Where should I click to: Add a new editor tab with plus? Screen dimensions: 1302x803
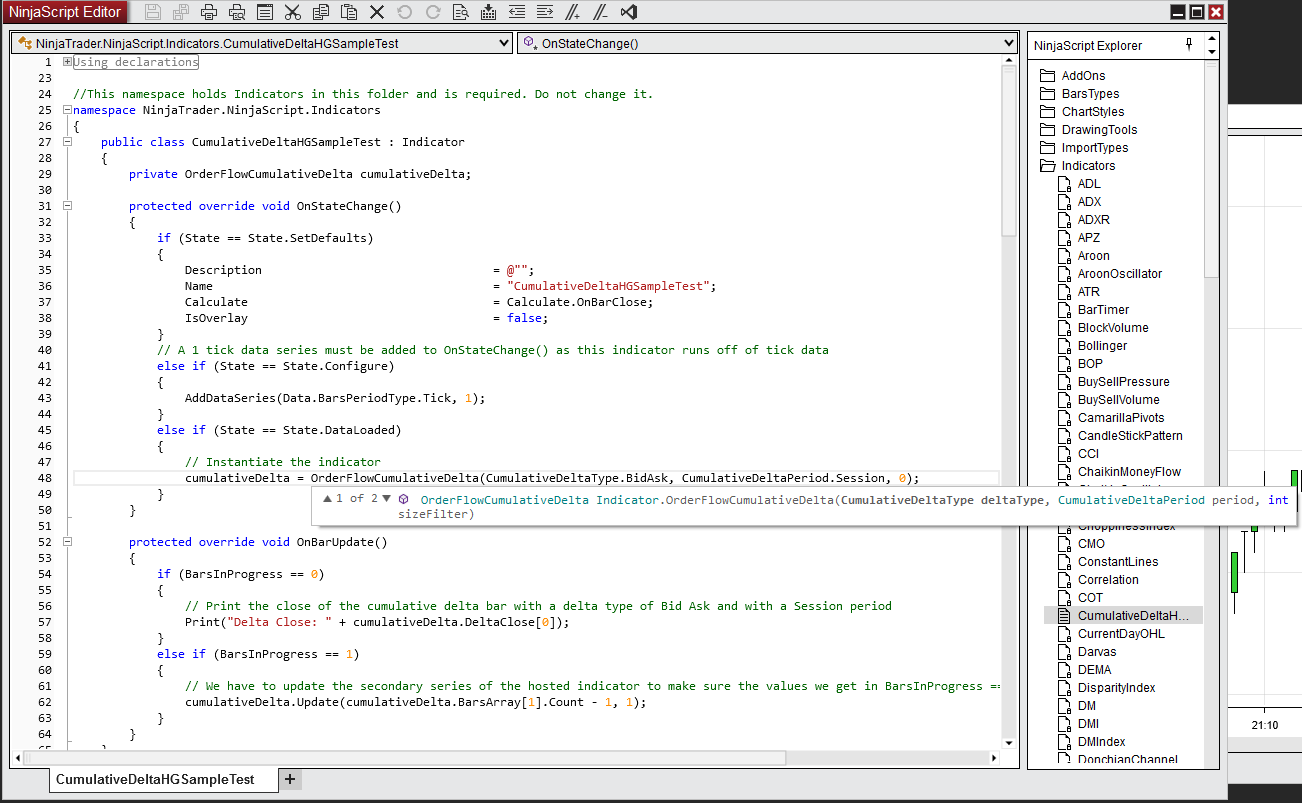point(290,779)
